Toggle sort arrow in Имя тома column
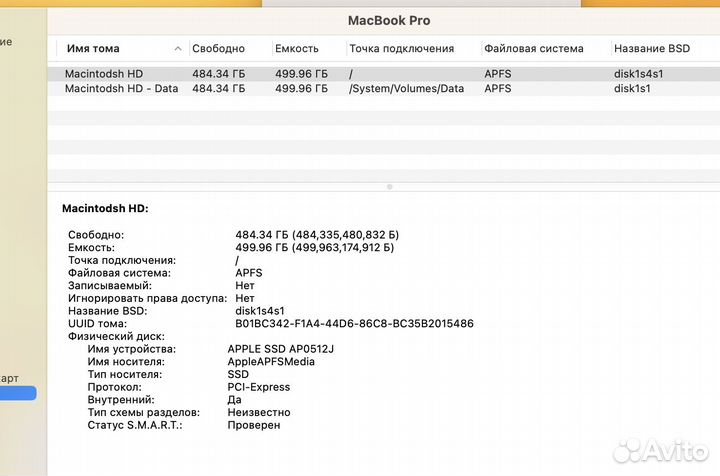 [178, 49]
